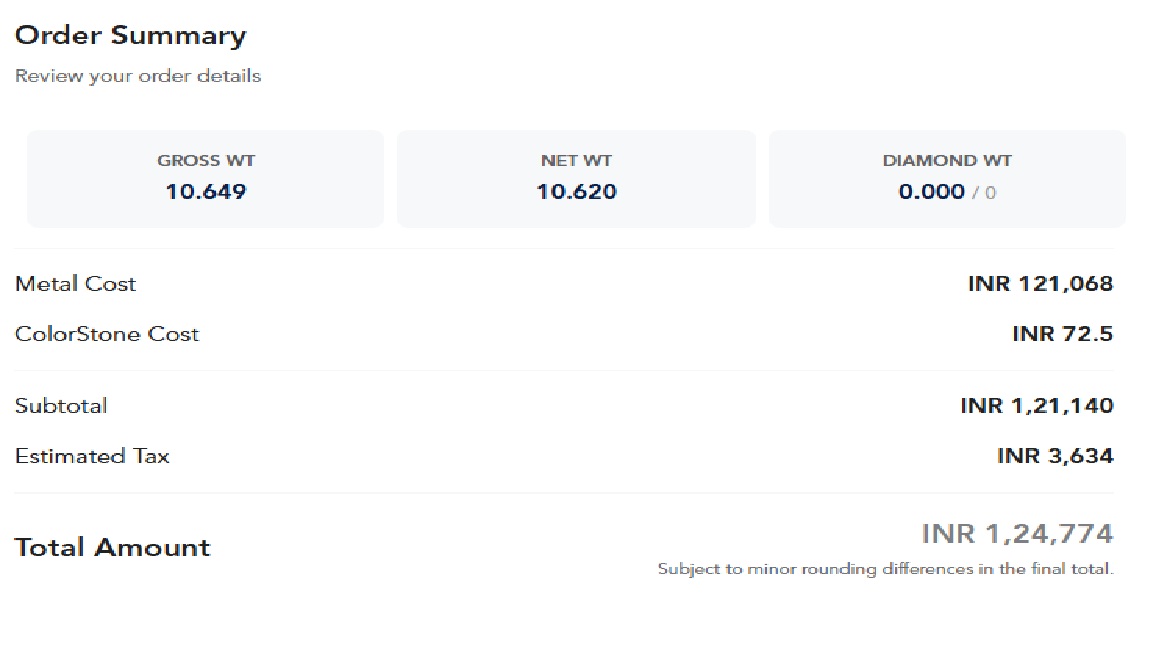Click the 'Review your order details' subtitle
Viewport: 1152px width, 648px height.
pos(138,76)
